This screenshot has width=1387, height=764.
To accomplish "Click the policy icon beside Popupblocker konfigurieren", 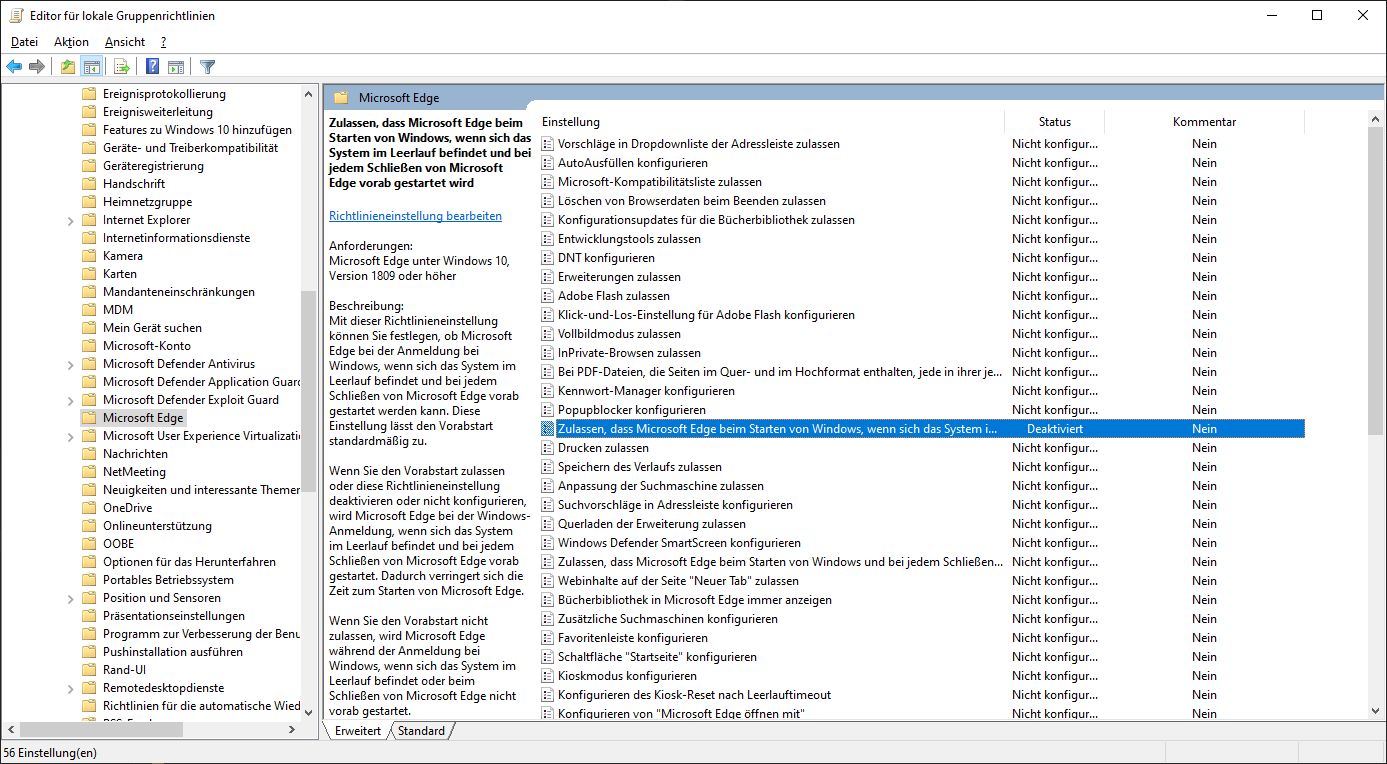I will coord(547,410).
